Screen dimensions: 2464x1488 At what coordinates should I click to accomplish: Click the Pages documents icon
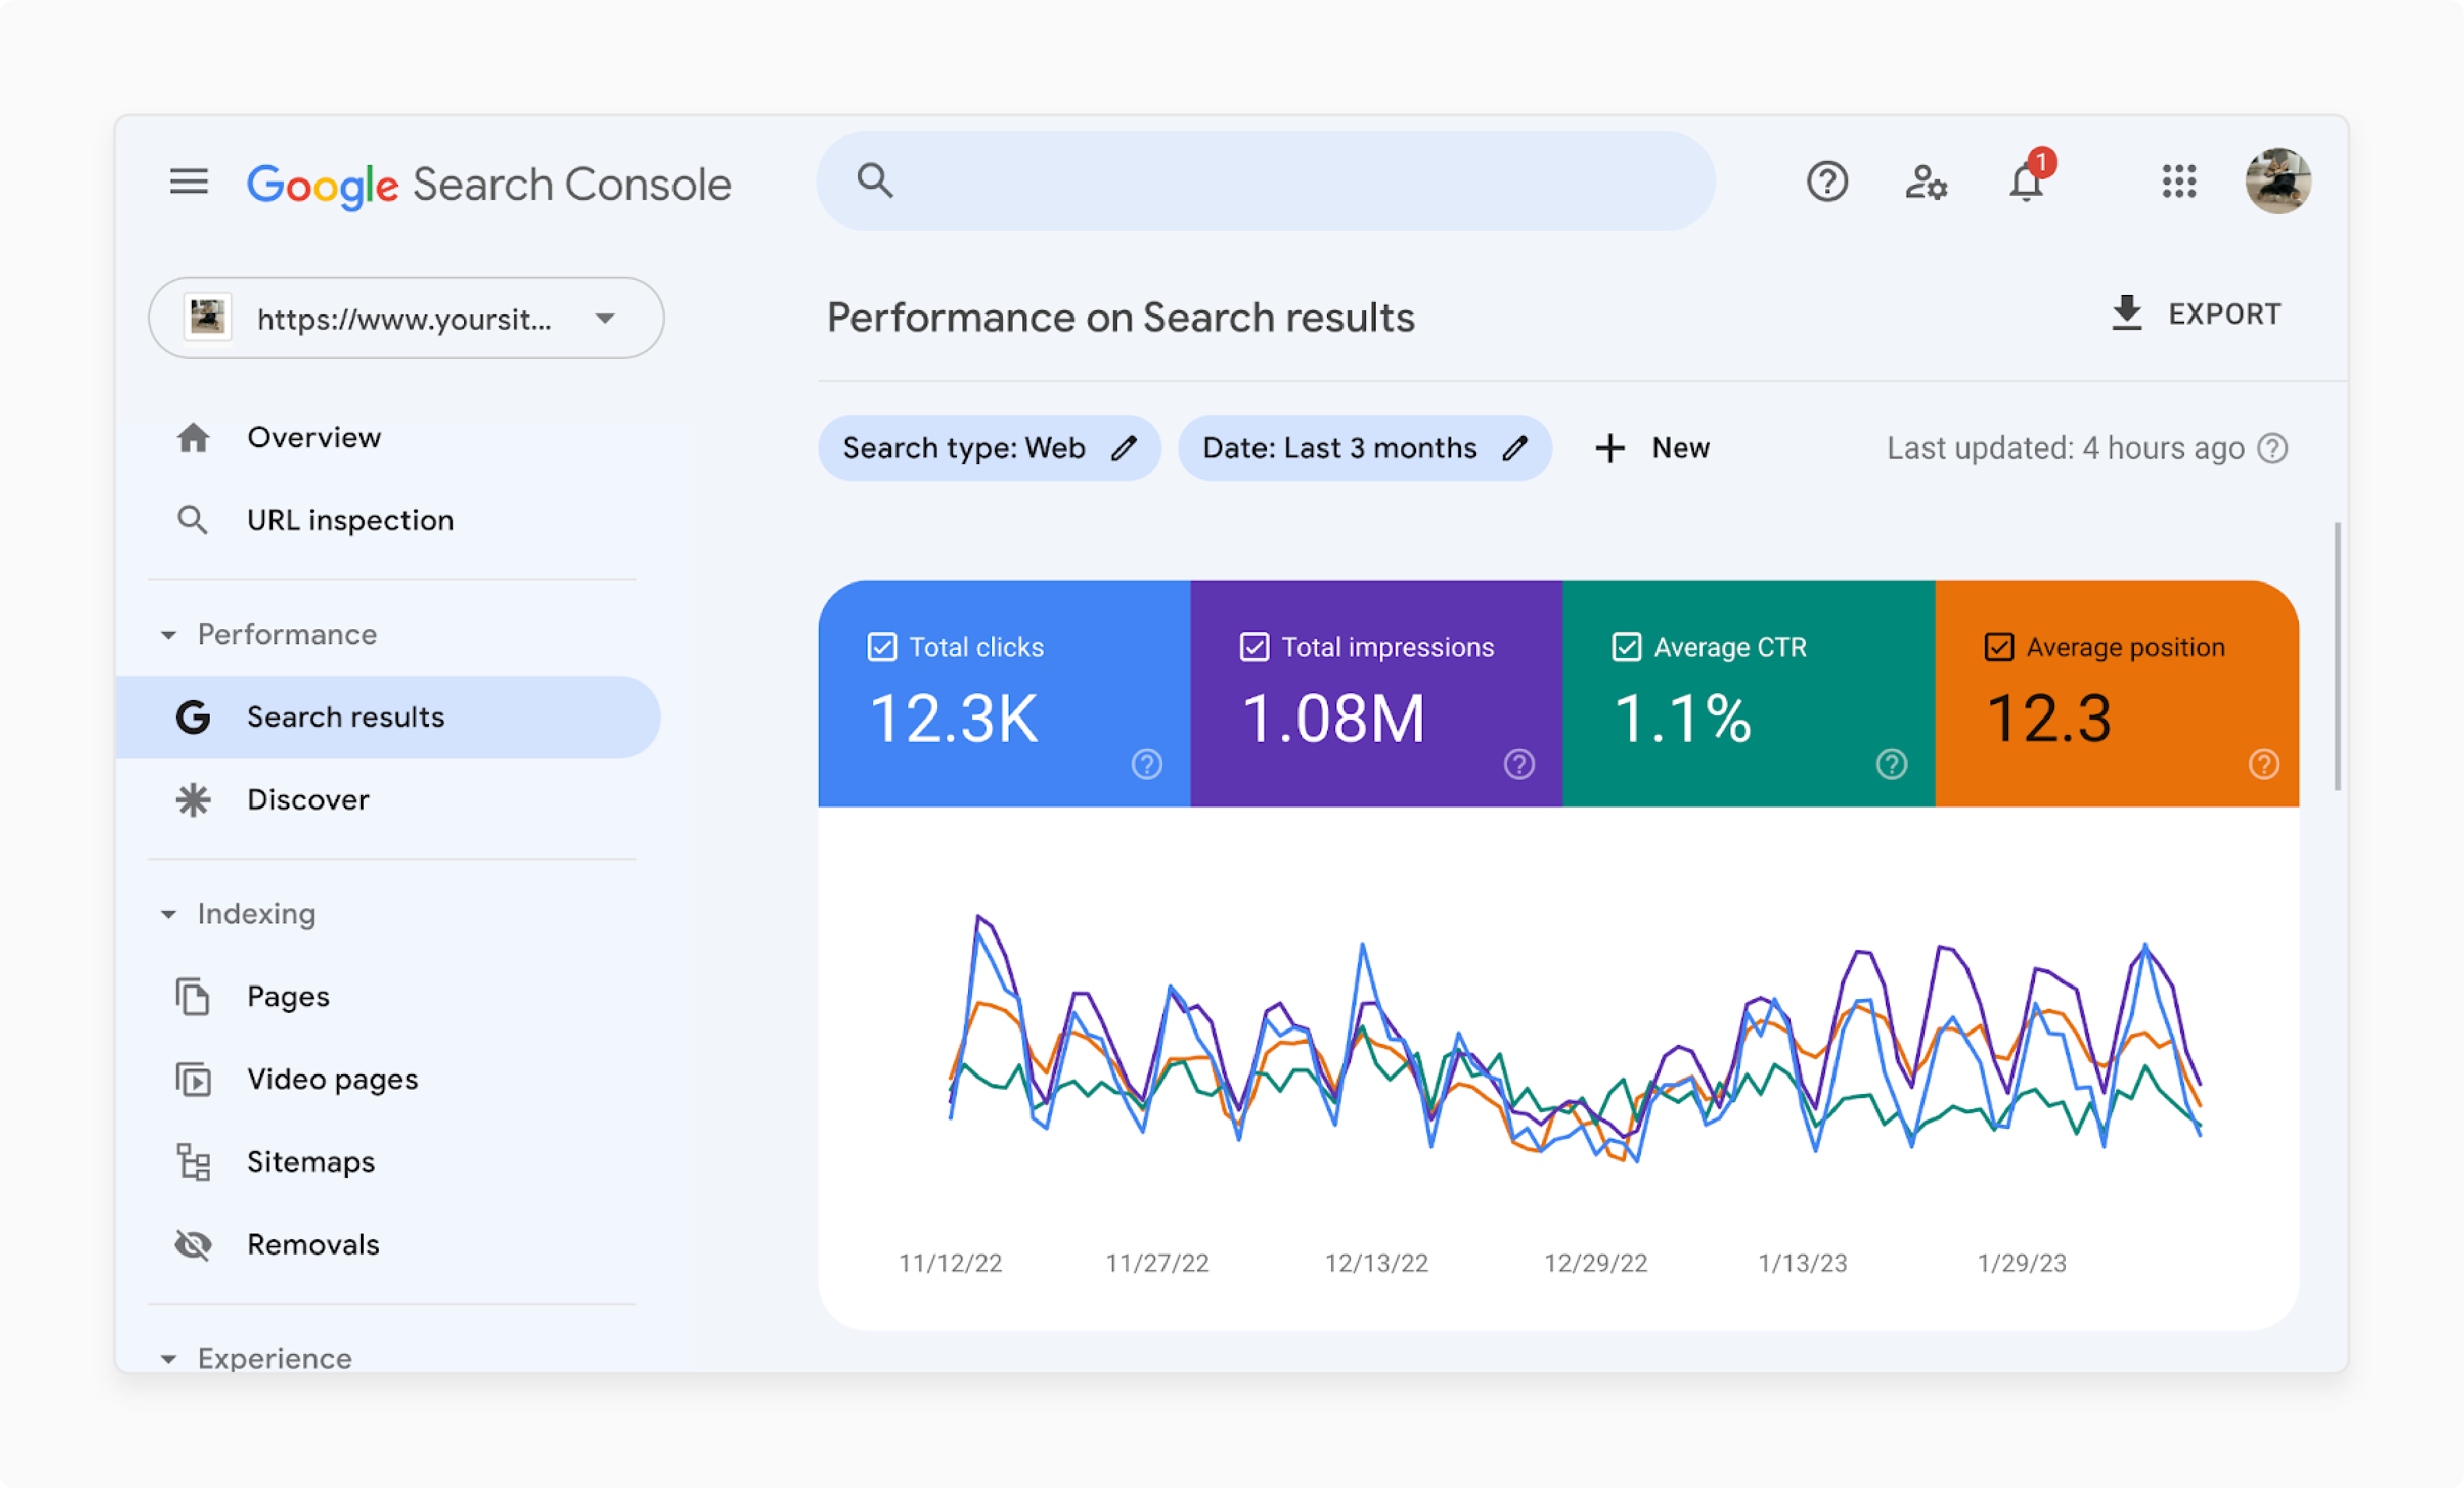[x=193, y=997]
